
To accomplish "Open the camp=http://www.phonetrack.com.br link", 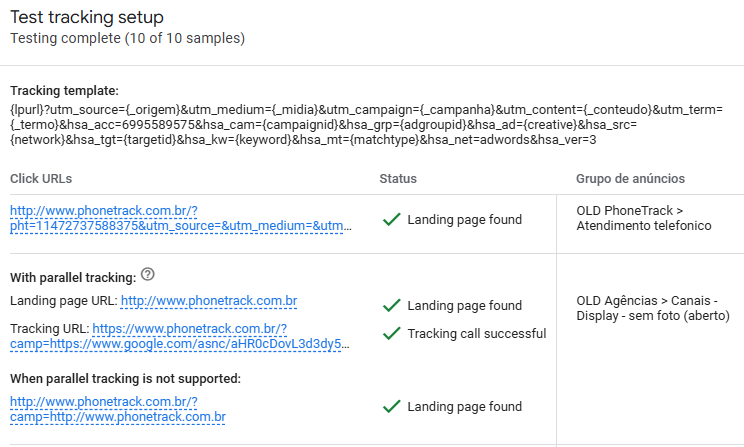I will click(x=118, y=410).
